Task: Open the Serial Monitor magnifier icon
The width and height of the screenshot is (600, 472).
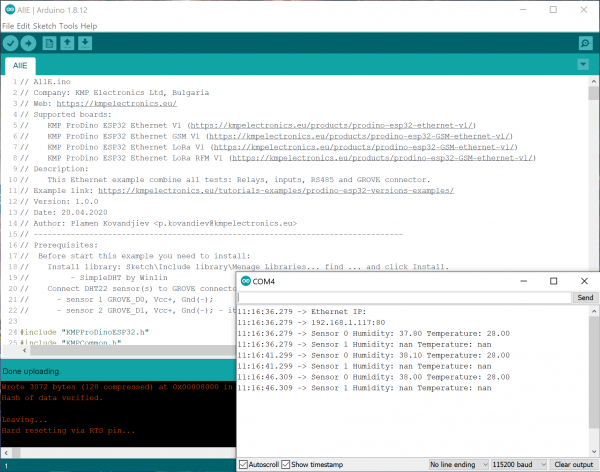Action: point(584,43)
